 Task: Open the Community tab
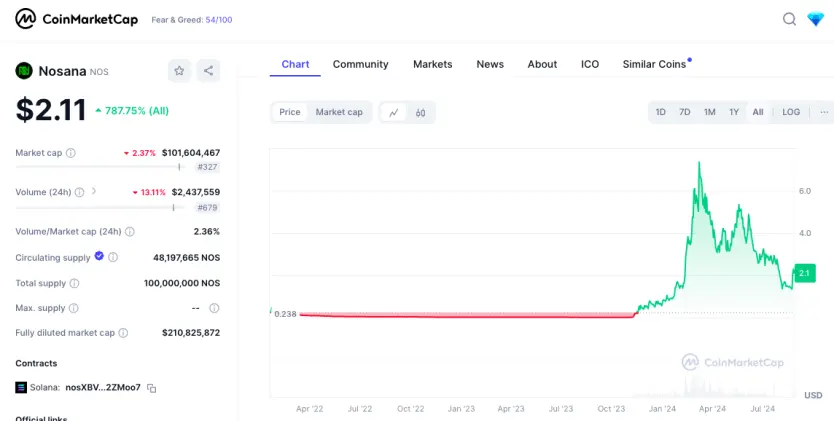pyautogui.click(x=361, y=64)
